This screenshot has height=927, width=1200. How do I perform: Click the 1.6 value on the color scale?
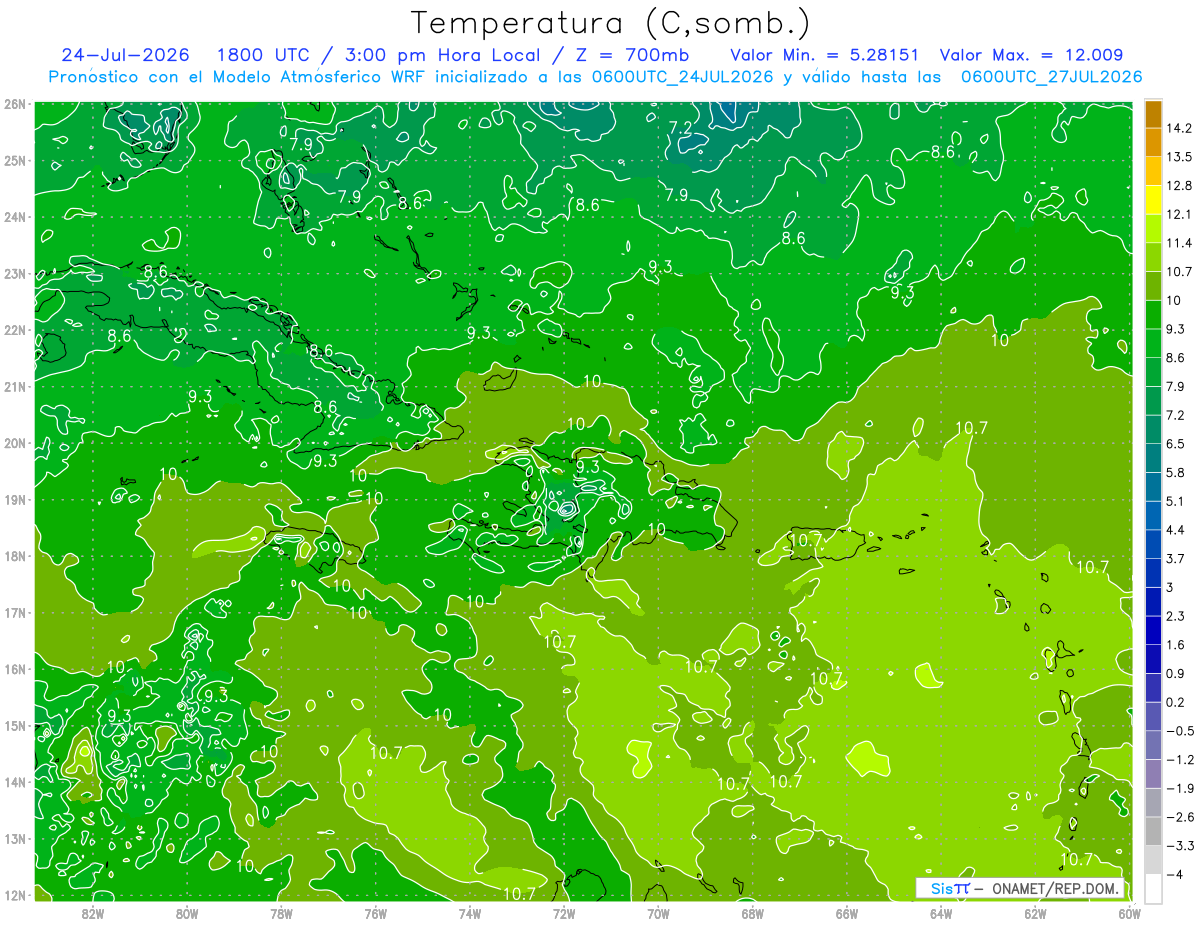tap(1175, 644)
